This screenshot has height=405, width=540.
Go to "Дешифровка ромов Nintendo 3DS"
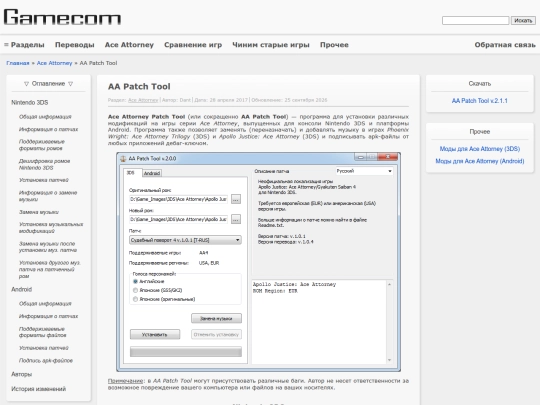click(x=44, y=164)
